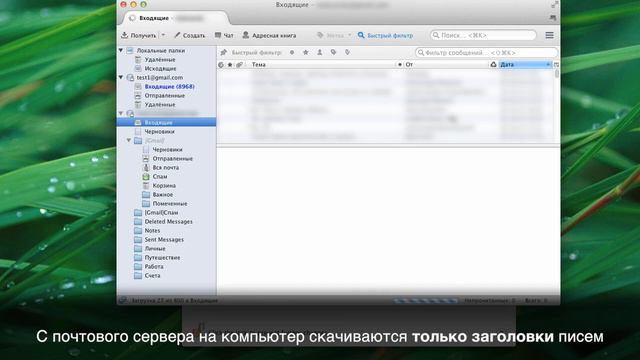Open the hamburger application menu
Viewport: 640px width, 360px height.
[x=549, y=36]
